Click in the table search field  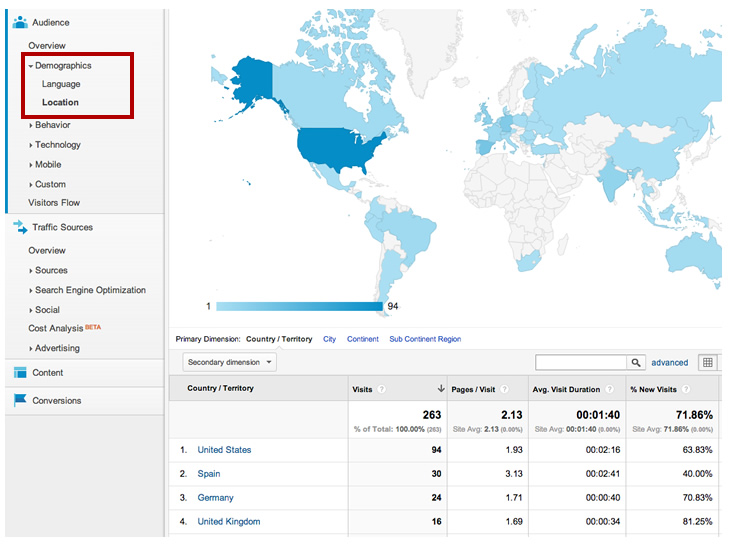tap(581, 362)
